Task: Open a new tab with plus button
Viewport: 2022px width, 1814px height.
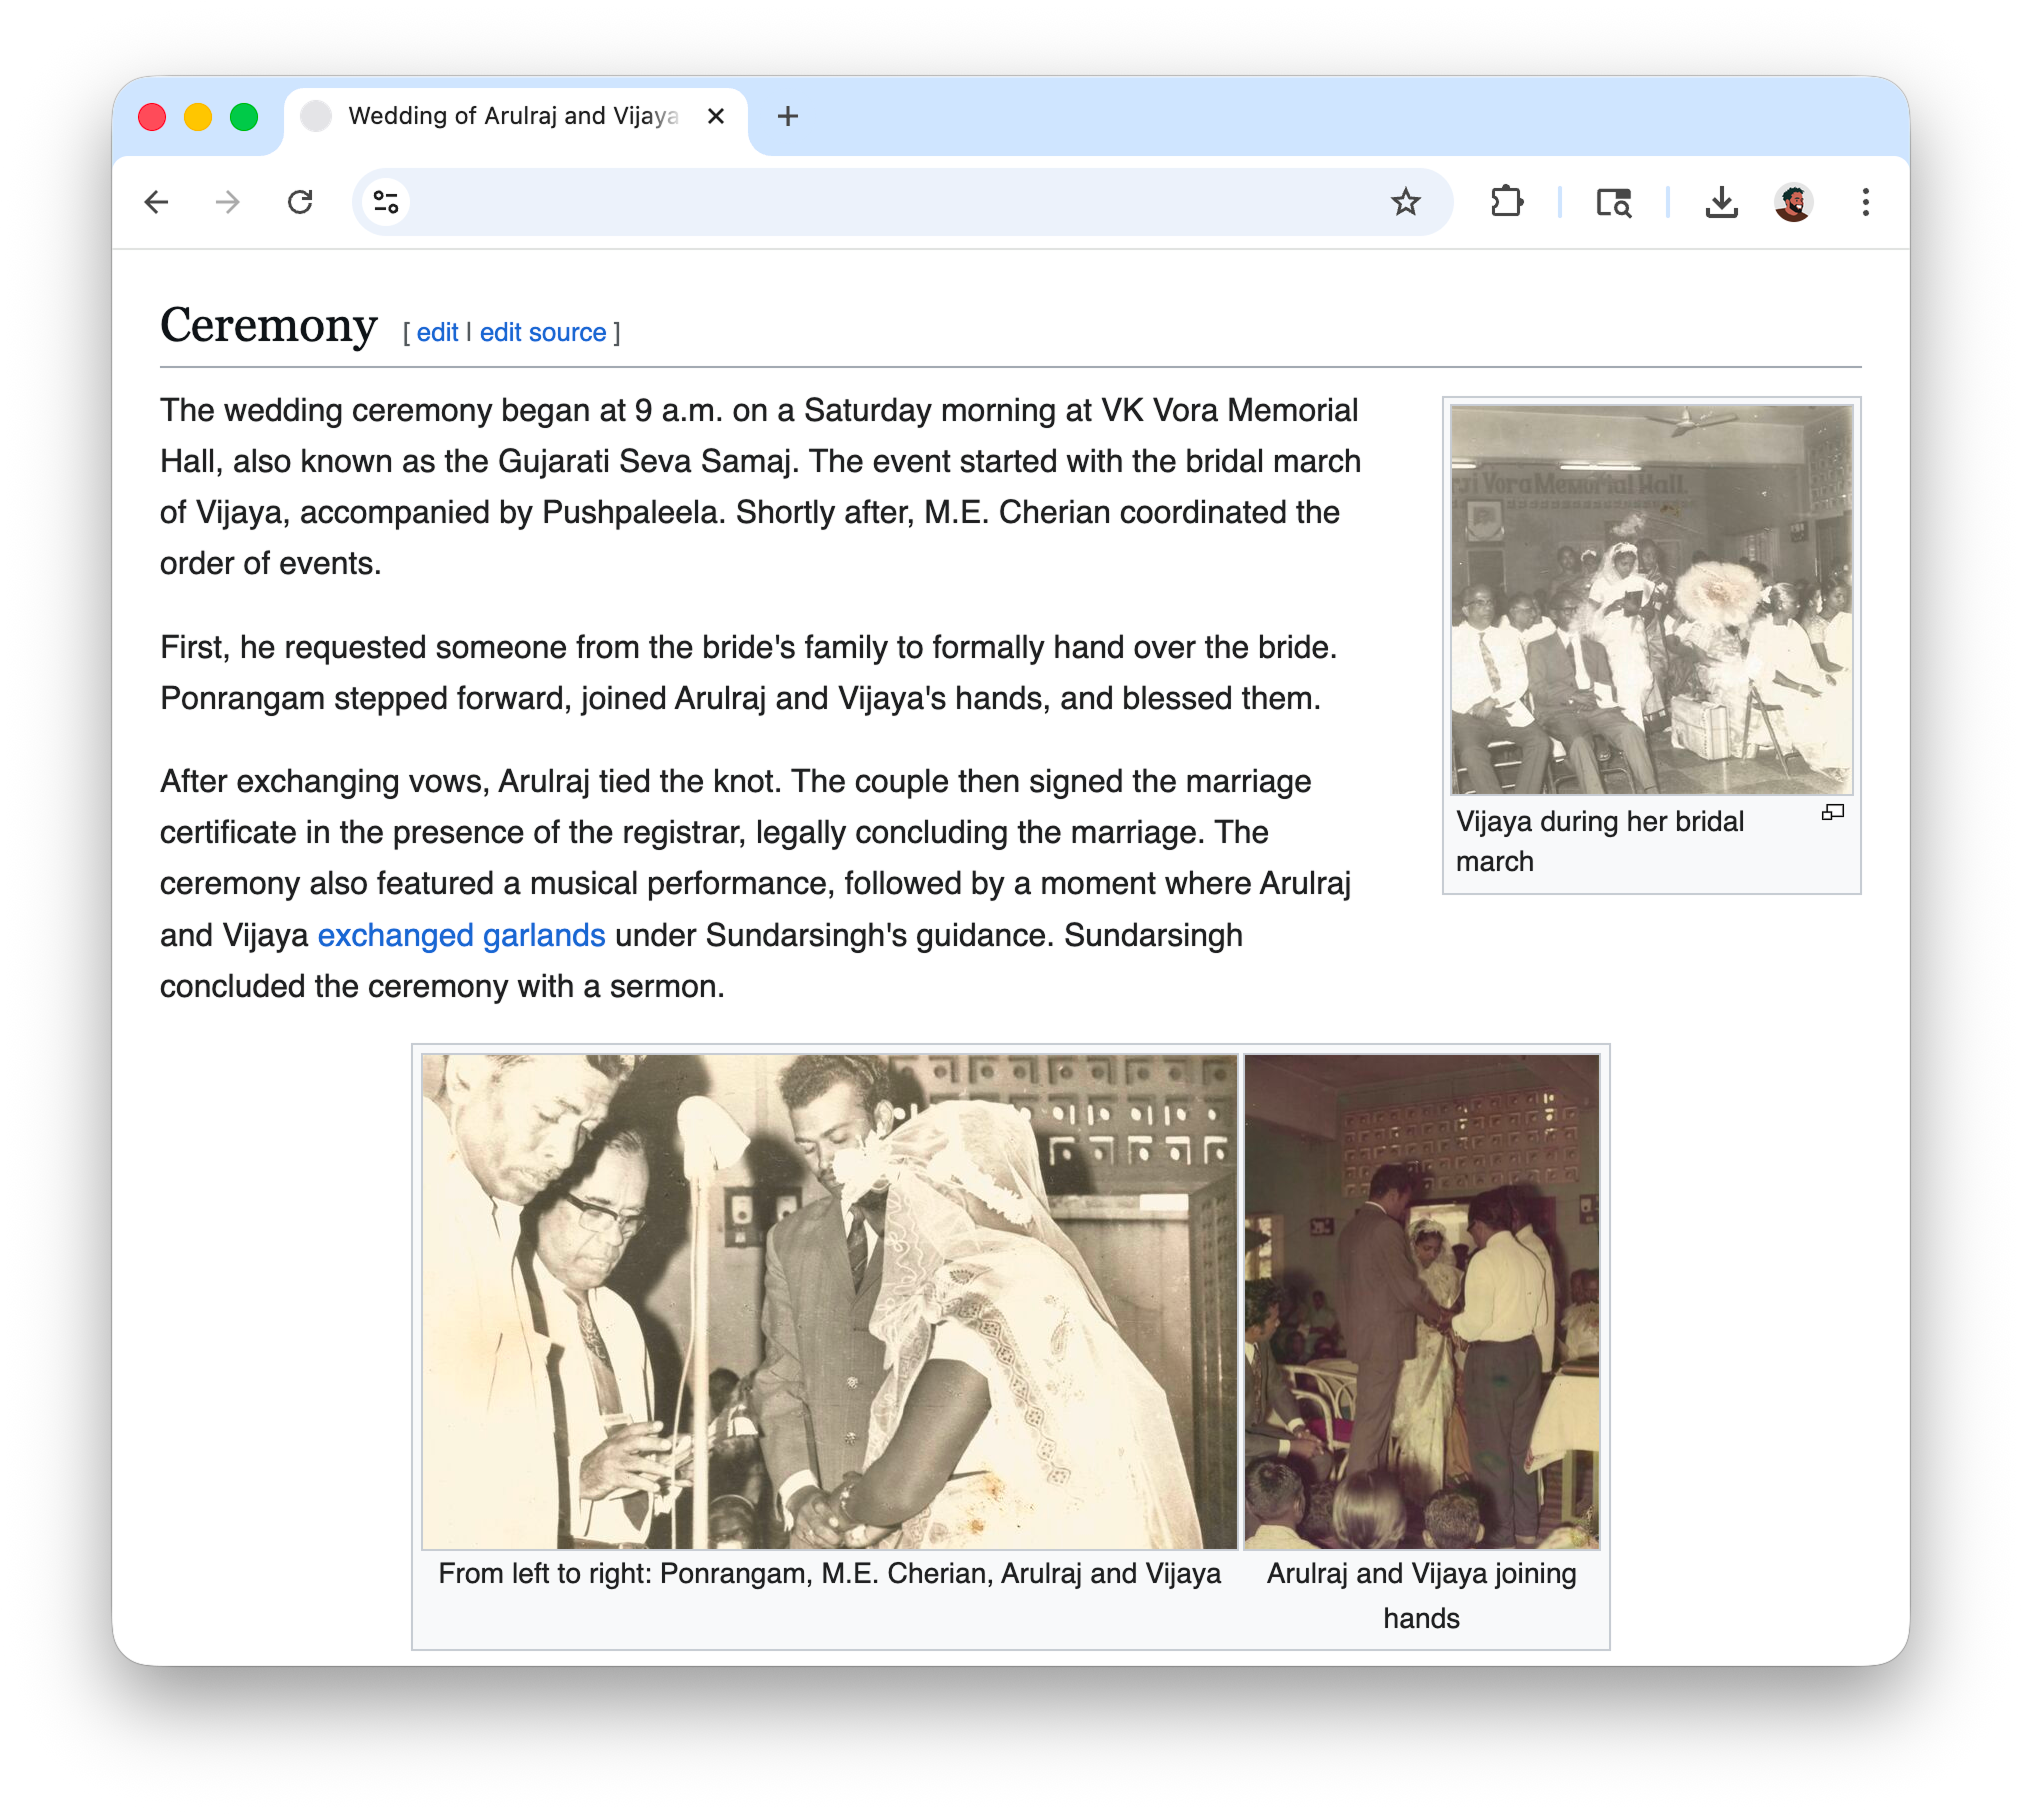Action: pyautogui.click(x=788, y=116)
